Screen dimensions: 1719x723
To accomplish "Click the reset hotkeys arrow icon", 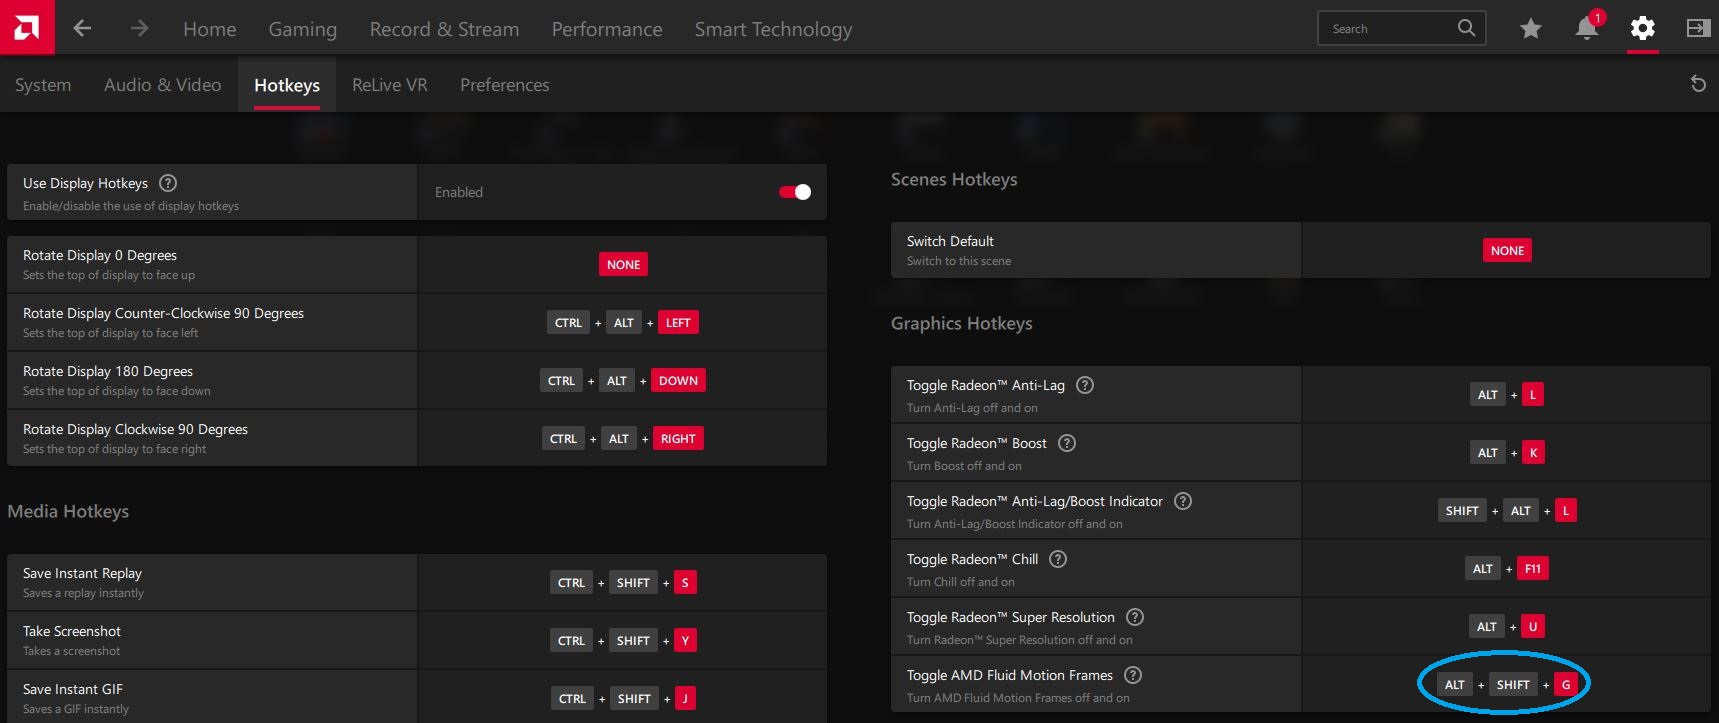I will [x=1698, y=84].
